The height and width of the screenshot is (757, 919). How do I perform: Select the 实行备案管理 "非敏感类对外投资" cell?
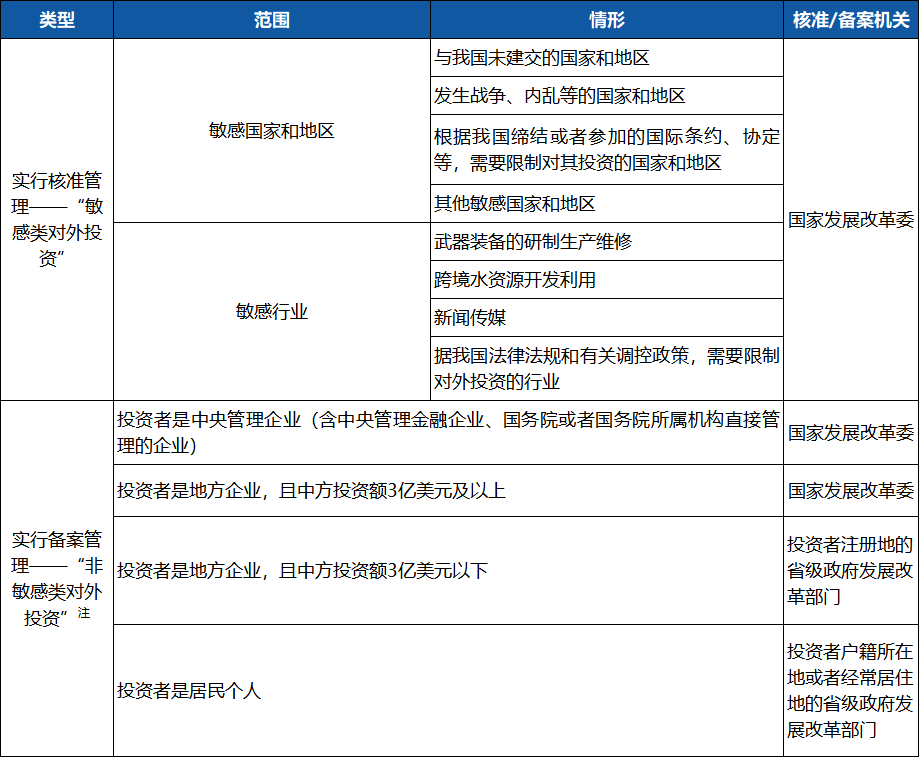57,579
